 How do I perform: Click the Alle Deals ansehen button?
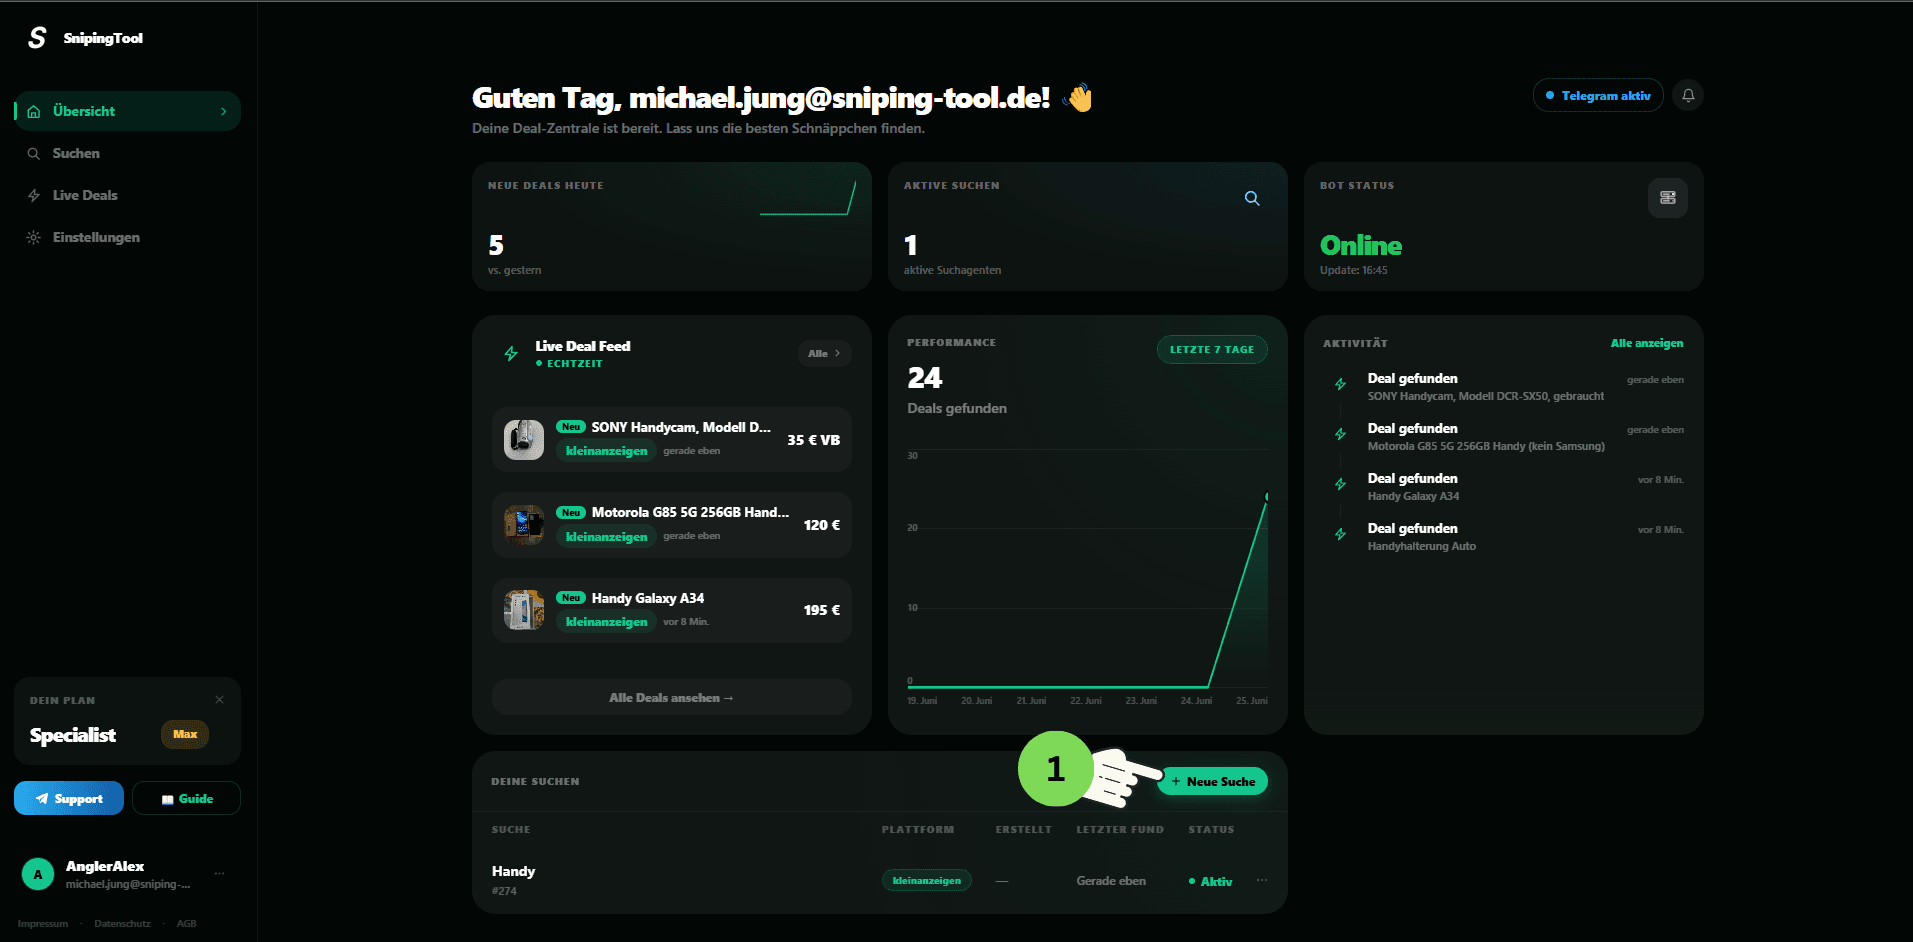(671, 697)
